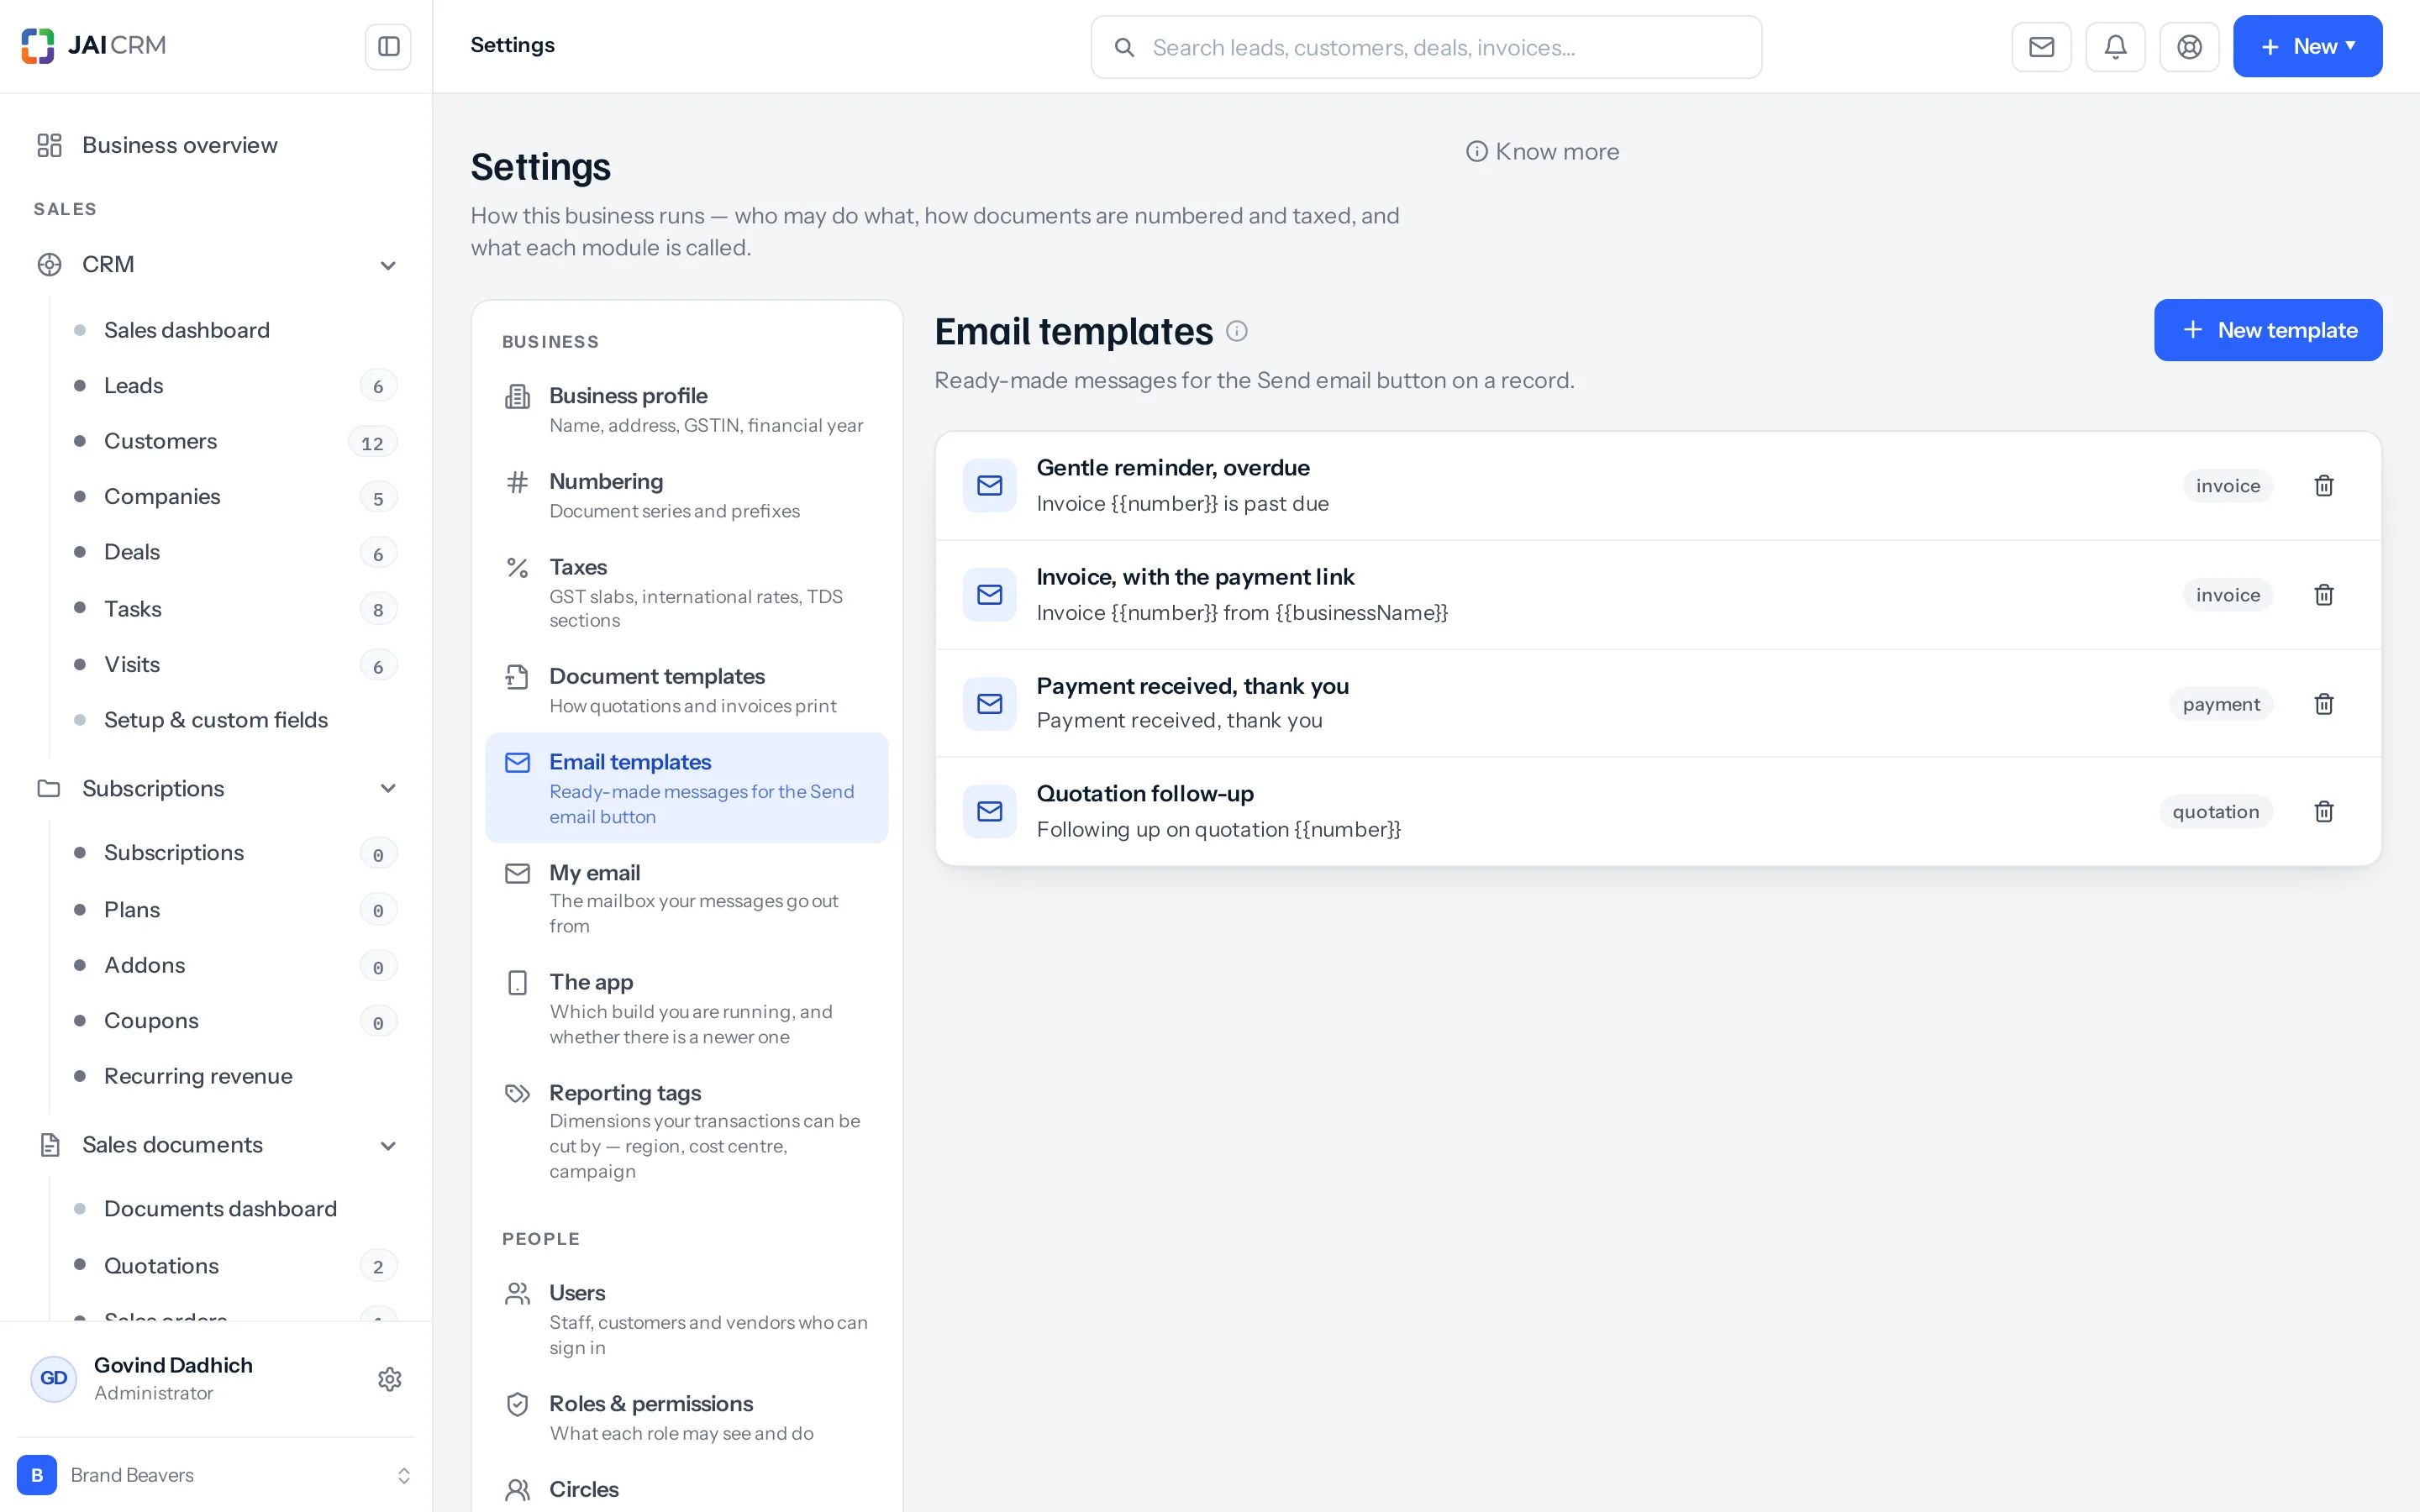Image resolution: width=2420 pixels, height=1512 pixels.
Task: Open the notifications bell
Action: 2115,47
